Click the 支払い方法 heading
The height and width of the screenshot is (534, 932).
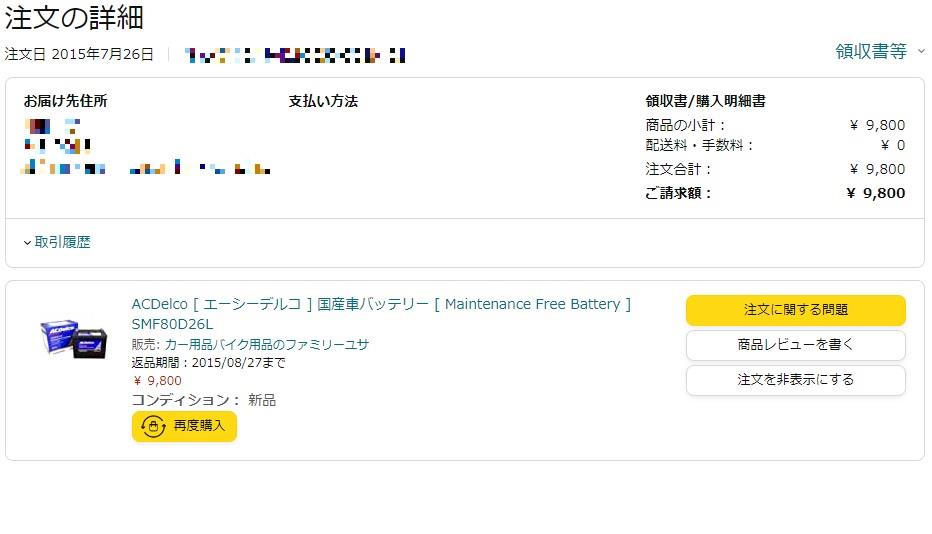(323, 101)
